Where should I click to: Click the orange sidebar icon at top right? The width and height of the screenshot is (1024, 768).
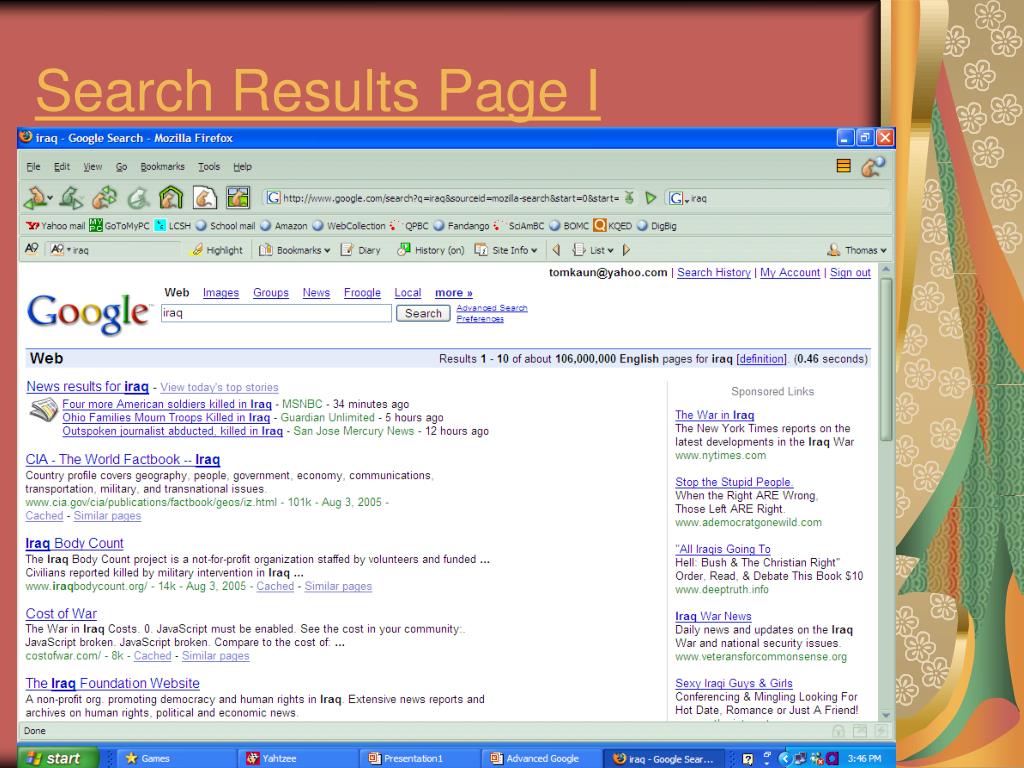point(843,166)
